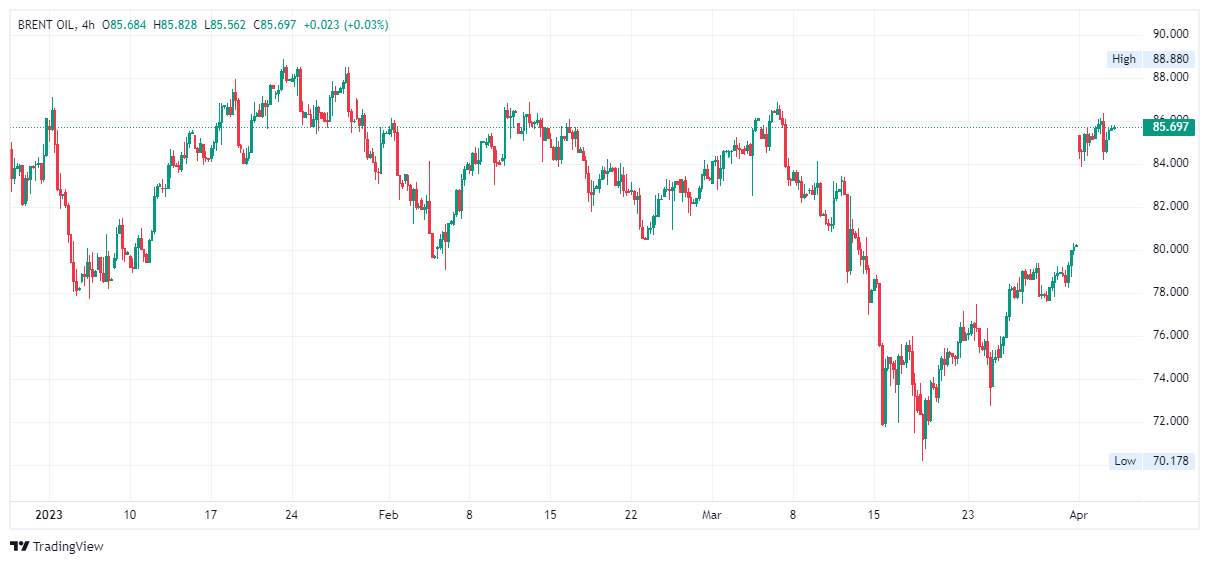
Task: Select the 2023 time axis label
Action: pos(49,515)
